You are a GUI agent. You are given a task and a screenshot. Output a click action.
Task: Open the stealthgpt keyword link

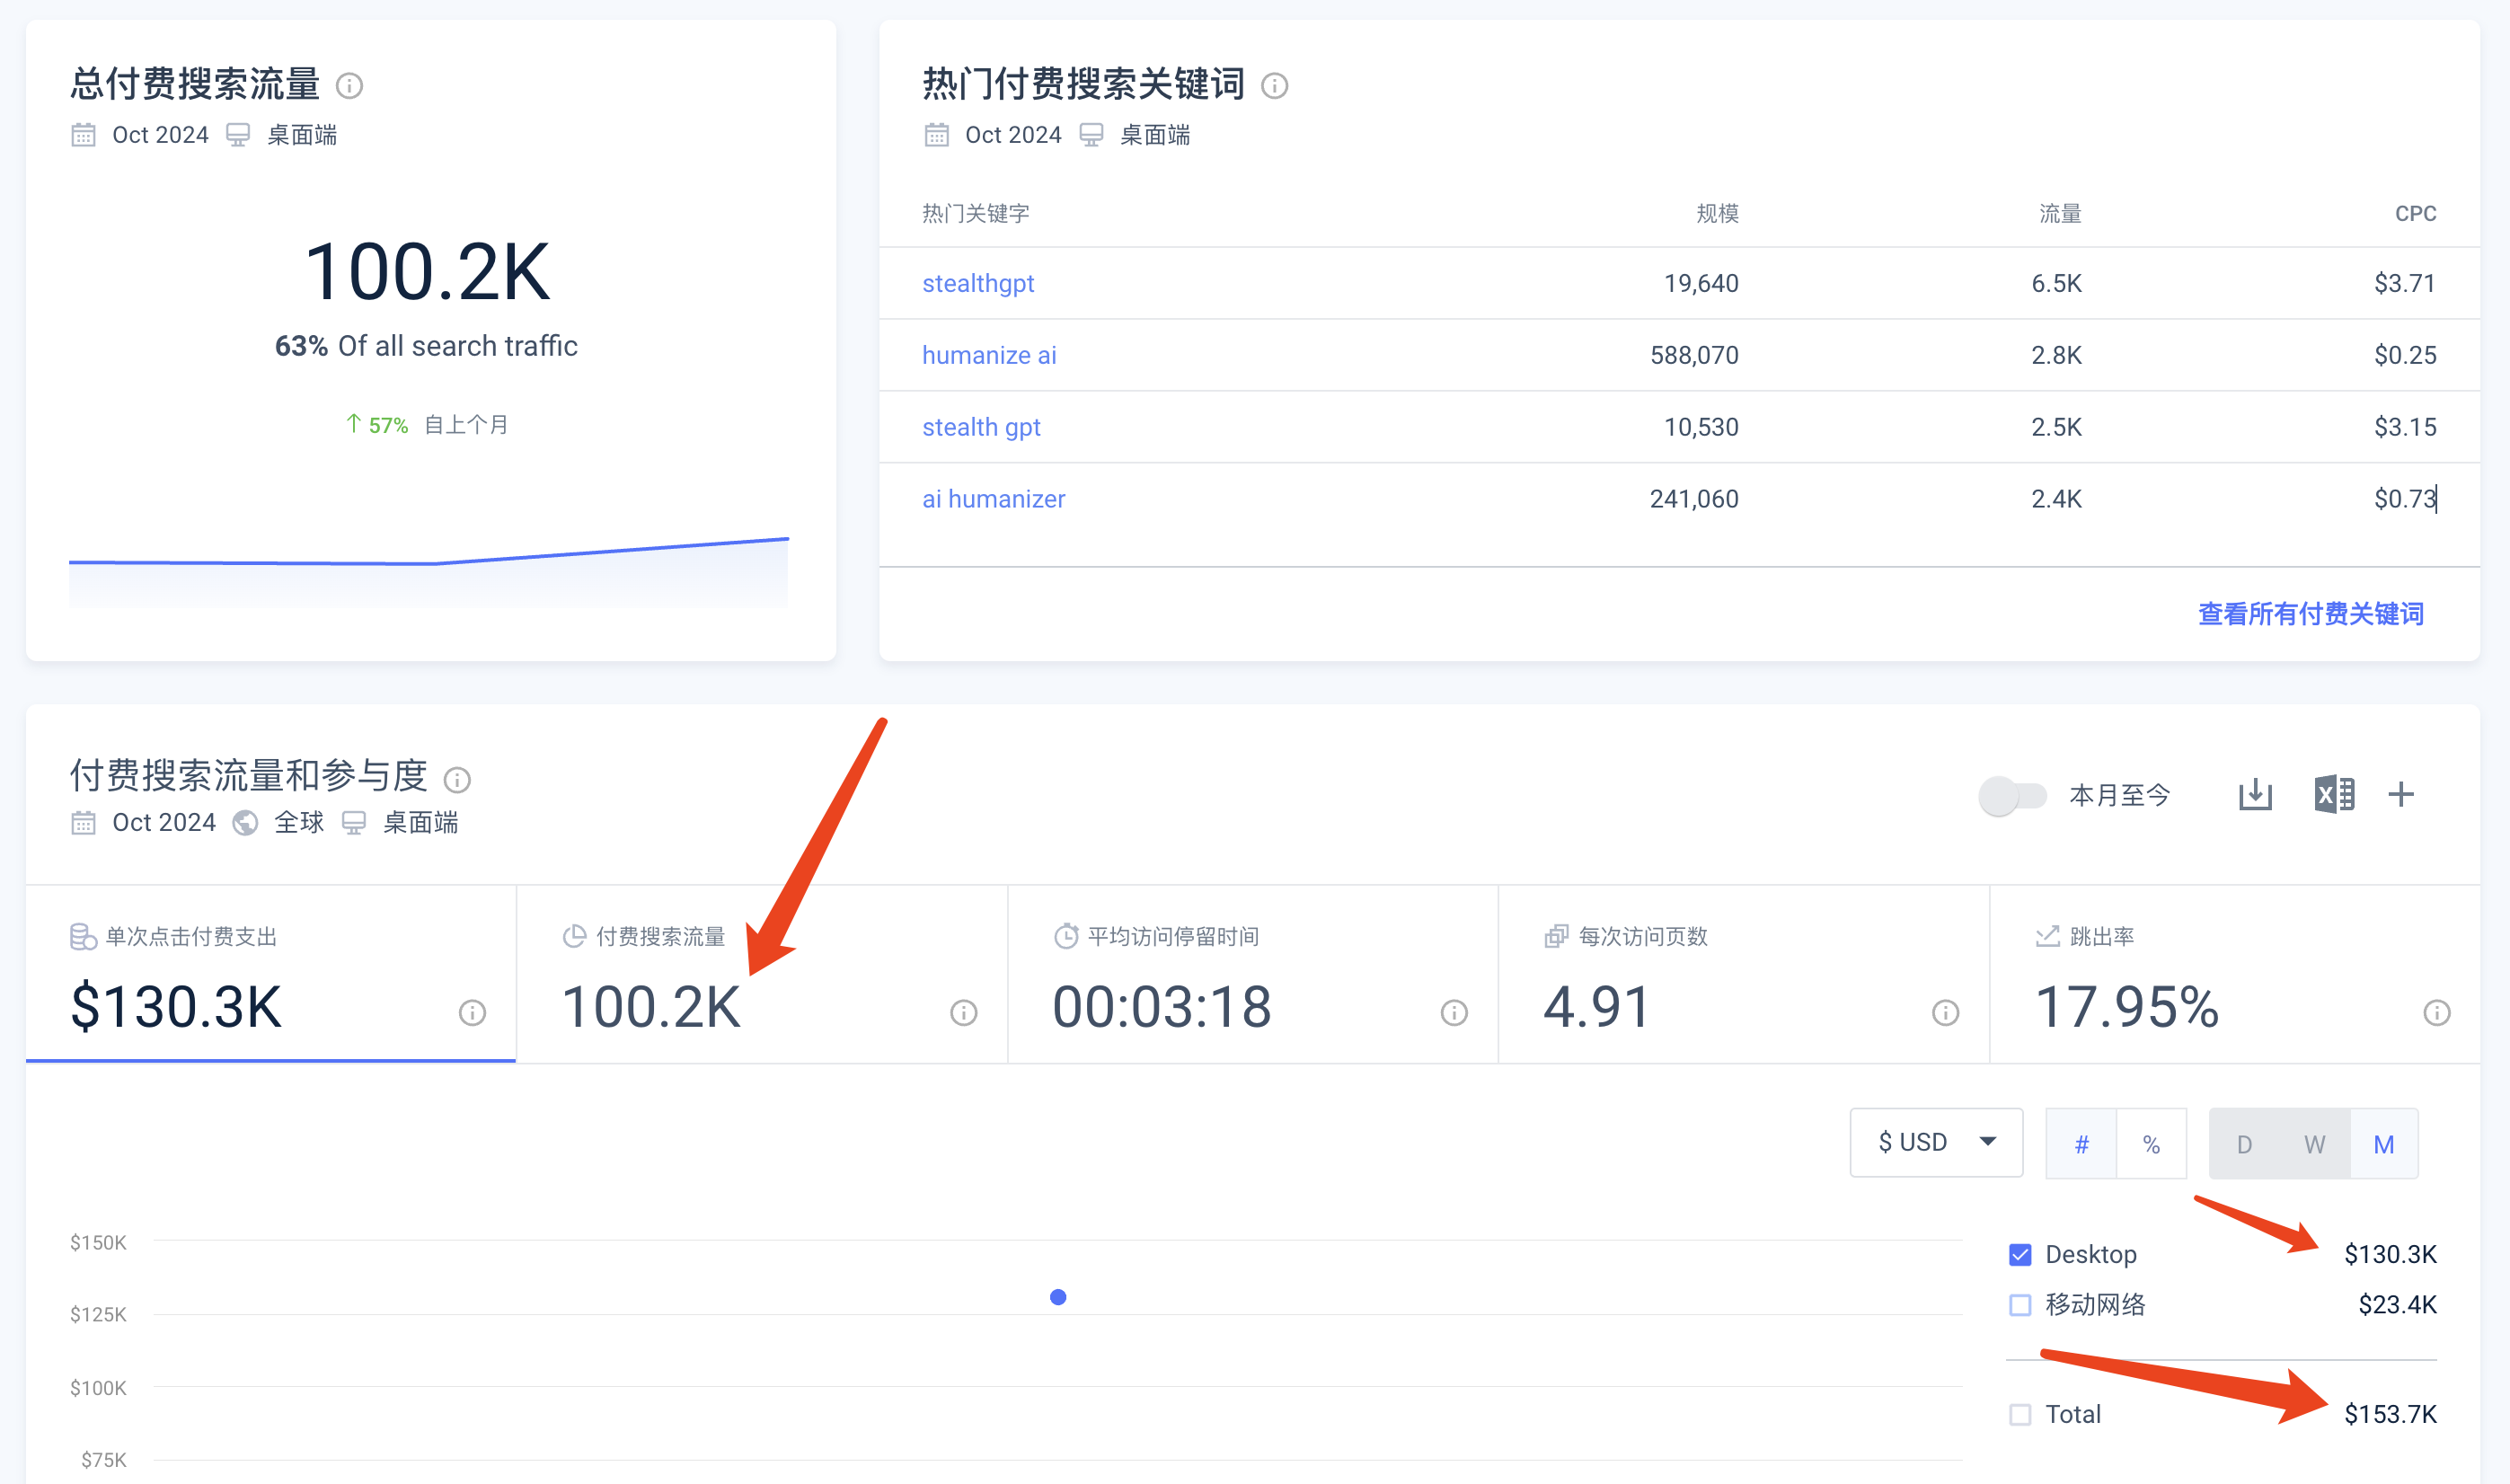click(977, 284)
